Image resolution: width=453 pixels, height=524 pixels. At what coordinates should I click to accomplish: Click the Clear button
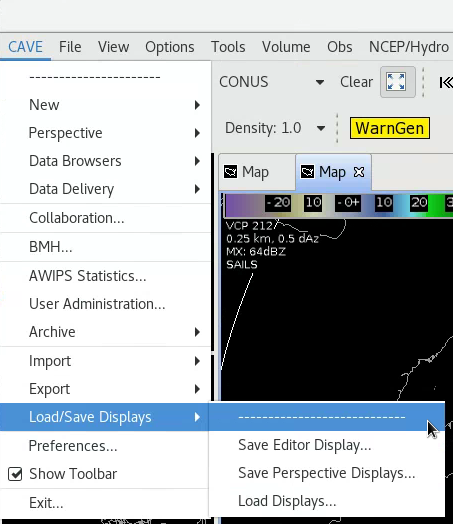356,82
